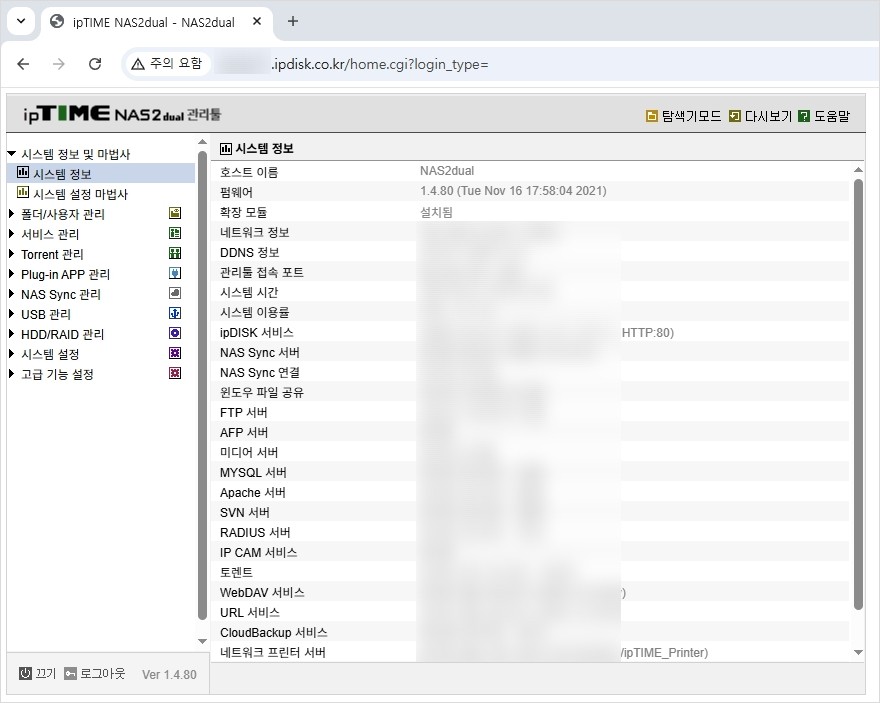Click the 도움말 link
Image resolution: width=880 pixels, height=703 pixels.
click(832, 116)
